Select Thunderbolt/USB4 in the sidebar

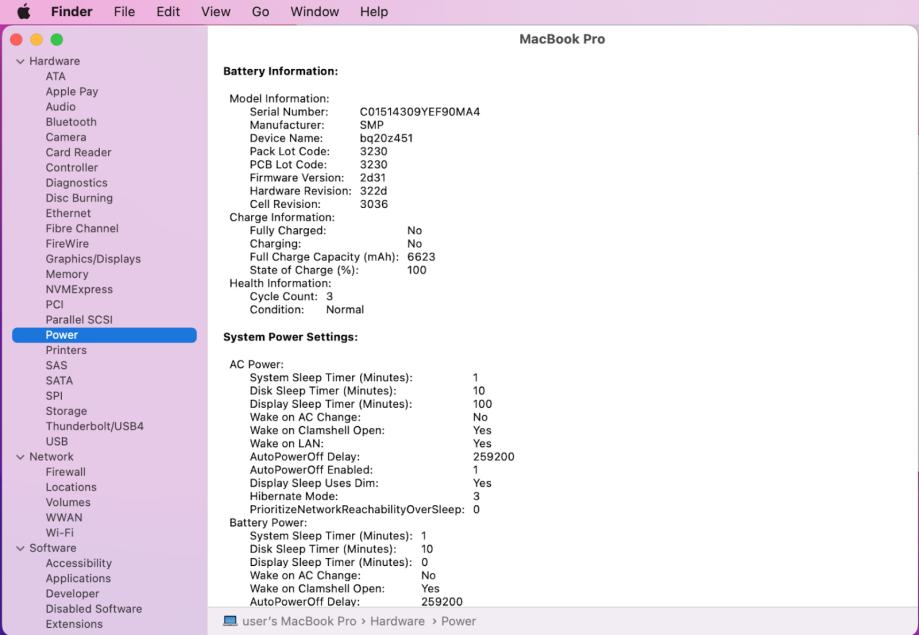[x=94, y=426]
